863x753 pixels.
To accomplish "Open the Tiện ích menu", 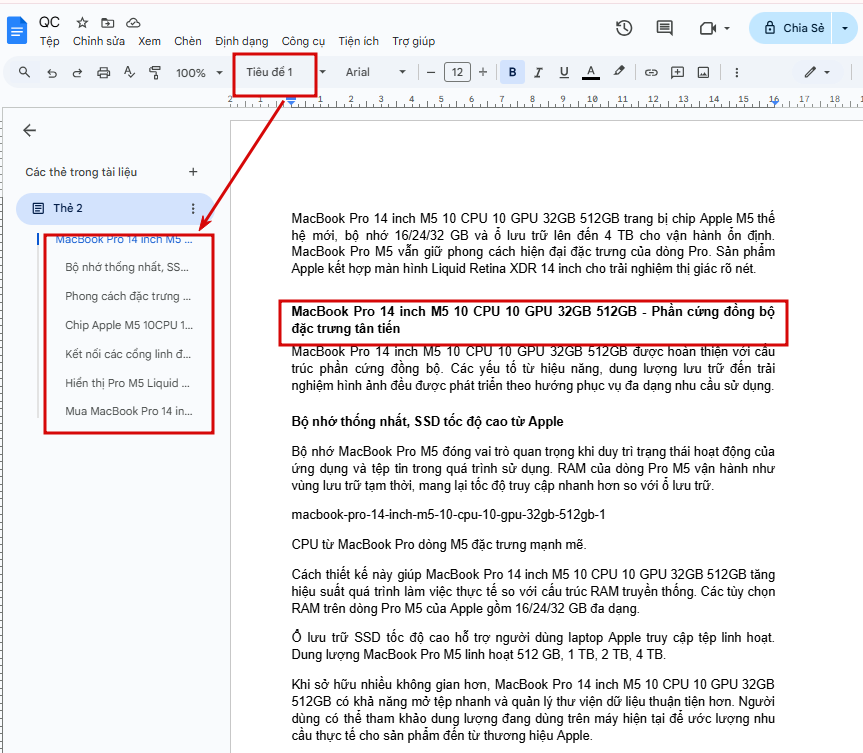I will pos(358,41).
